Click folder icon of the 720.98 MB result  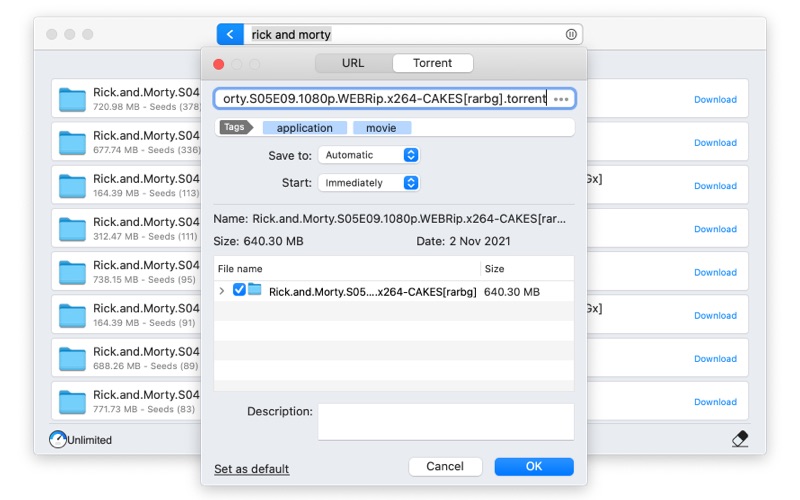(x=72, y=99)
